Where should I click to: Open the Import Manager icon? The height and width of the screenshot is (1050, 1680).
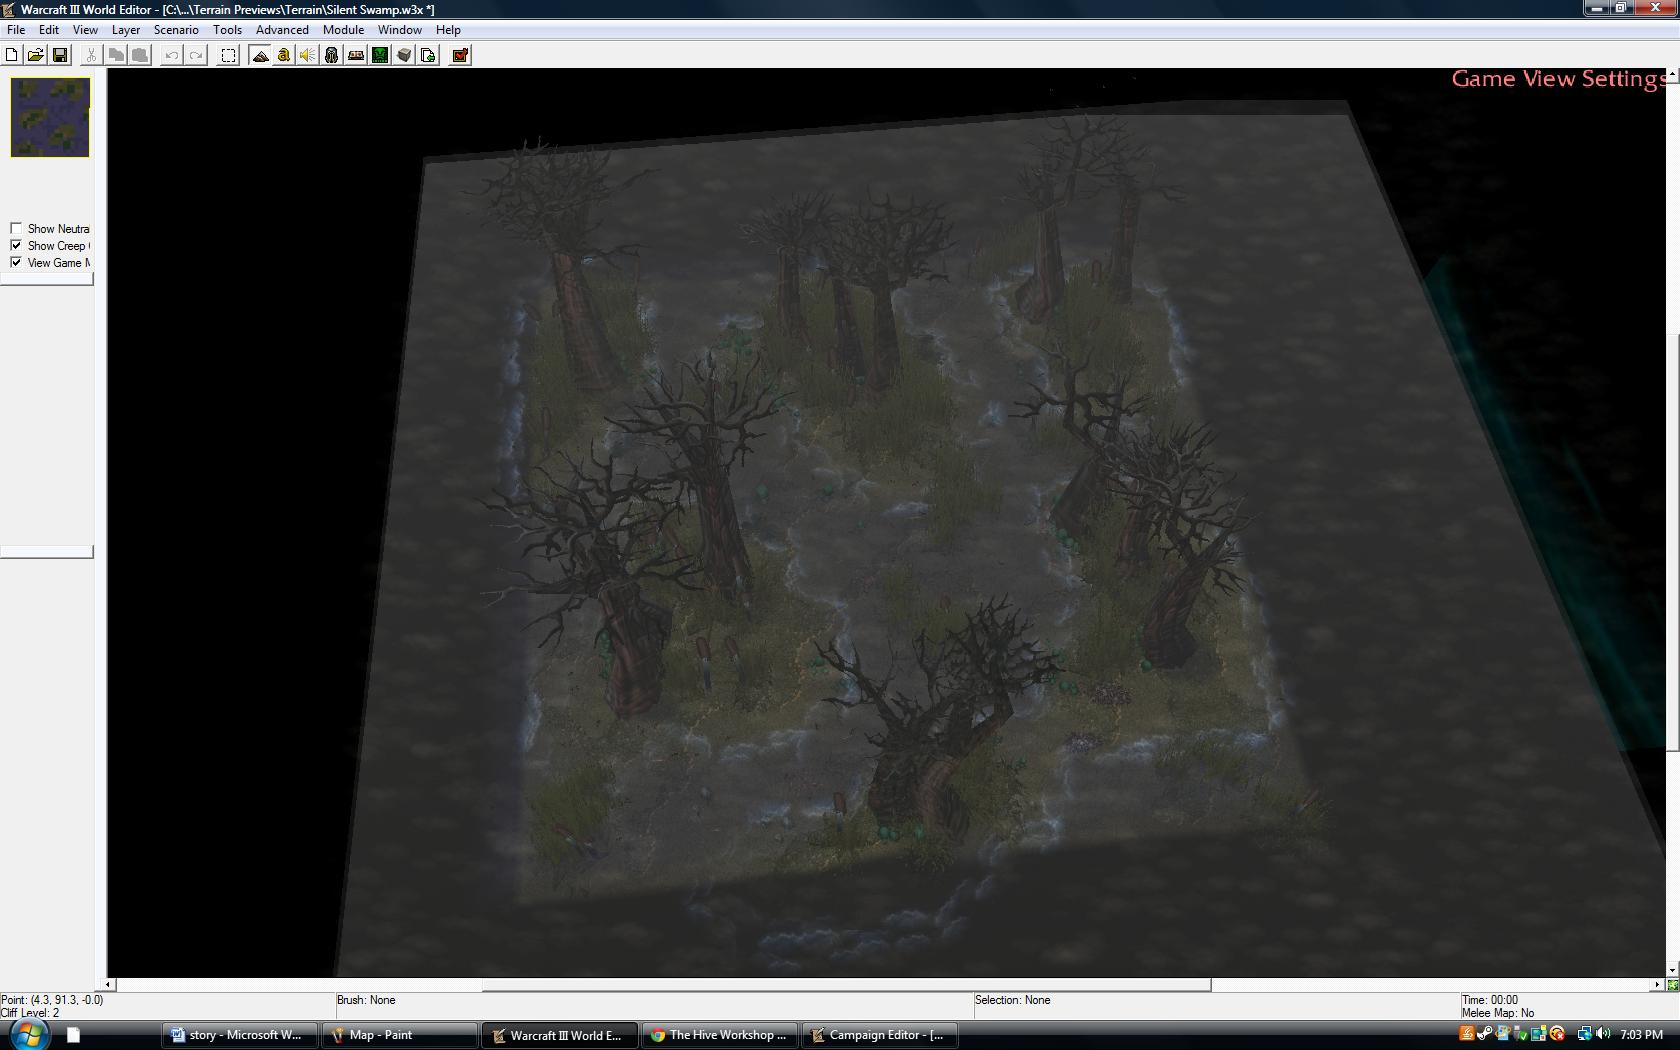(x=428, y=55)
